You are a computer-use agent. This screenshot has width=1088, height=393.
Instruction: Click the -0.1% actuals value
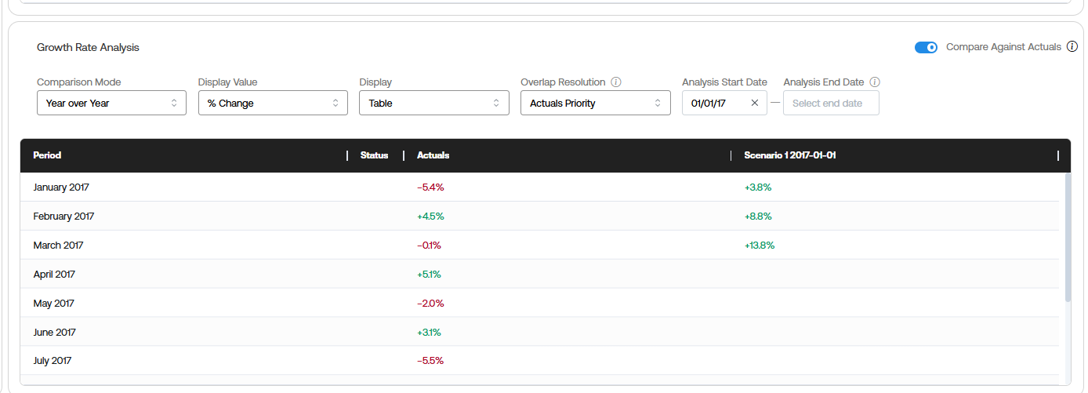click(x=429, y=246)
